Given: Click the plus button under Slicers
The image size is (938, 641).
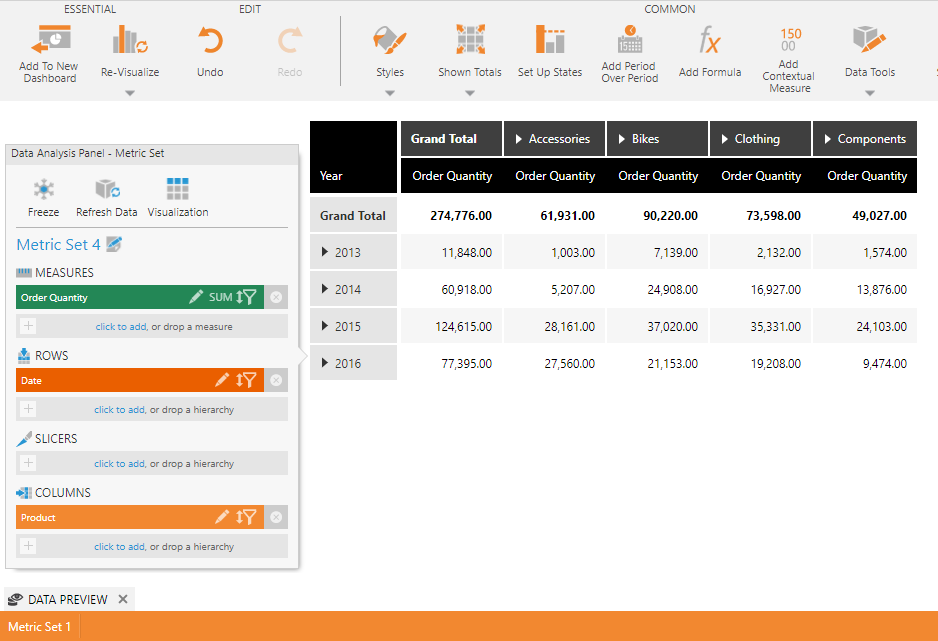Looking at the screenshot, I should [x=28, y=463].
